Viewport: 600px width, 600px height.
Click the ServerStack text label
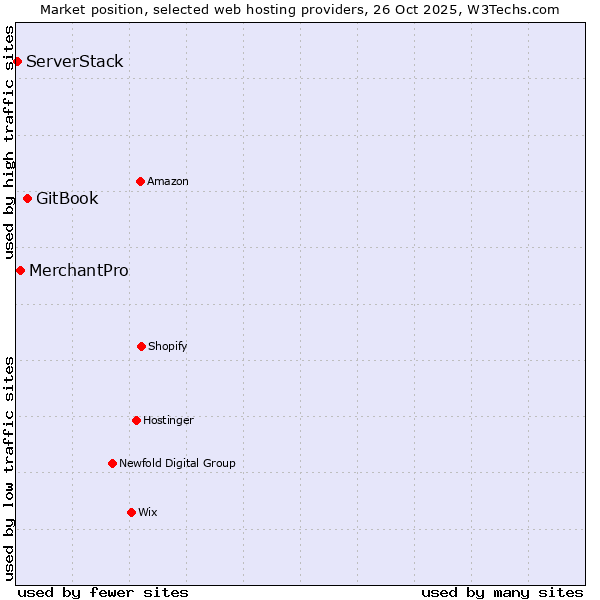(x=75, y=62)
